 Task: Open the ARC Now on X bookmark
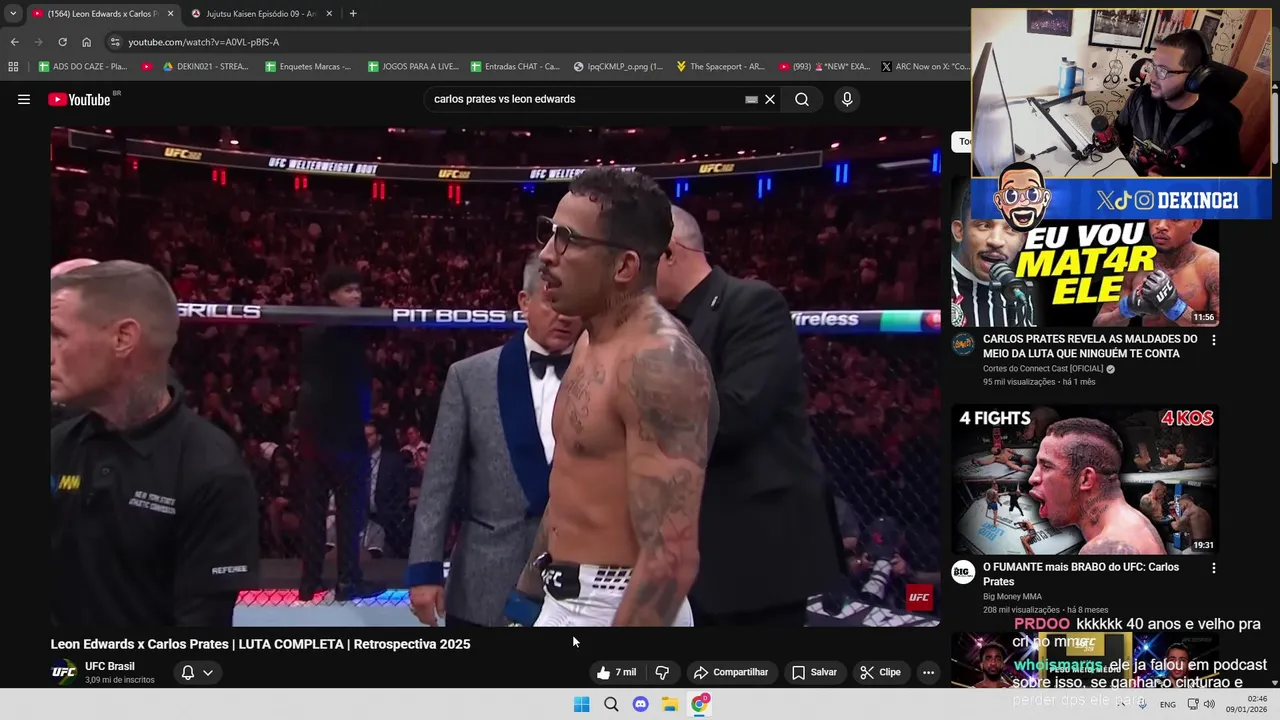click(x=926, y=67)
